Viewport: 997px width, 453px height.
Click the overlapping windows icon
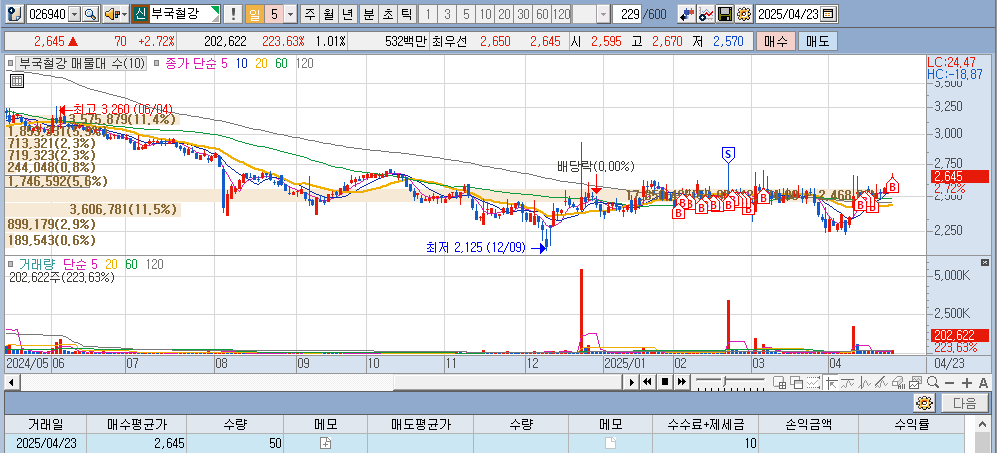(796, 382)
